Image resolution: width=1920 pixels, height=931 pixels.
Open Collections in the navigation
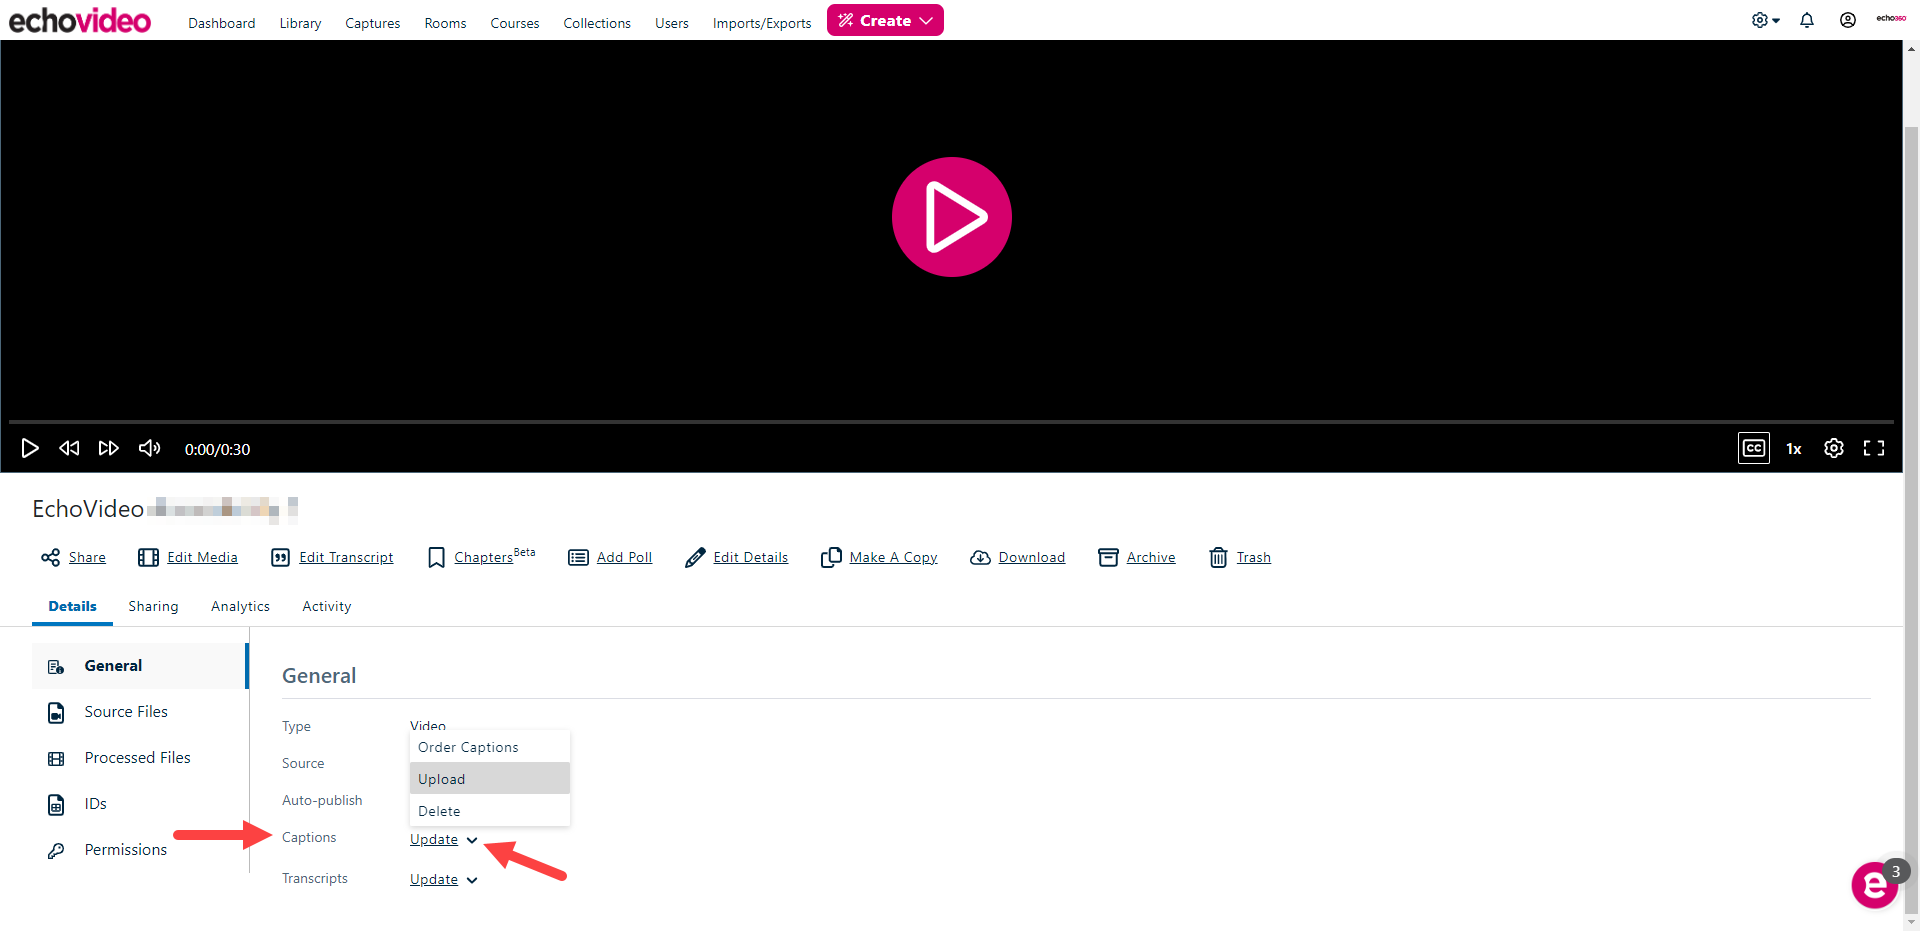pyautogui.click(x=597, y=23)
